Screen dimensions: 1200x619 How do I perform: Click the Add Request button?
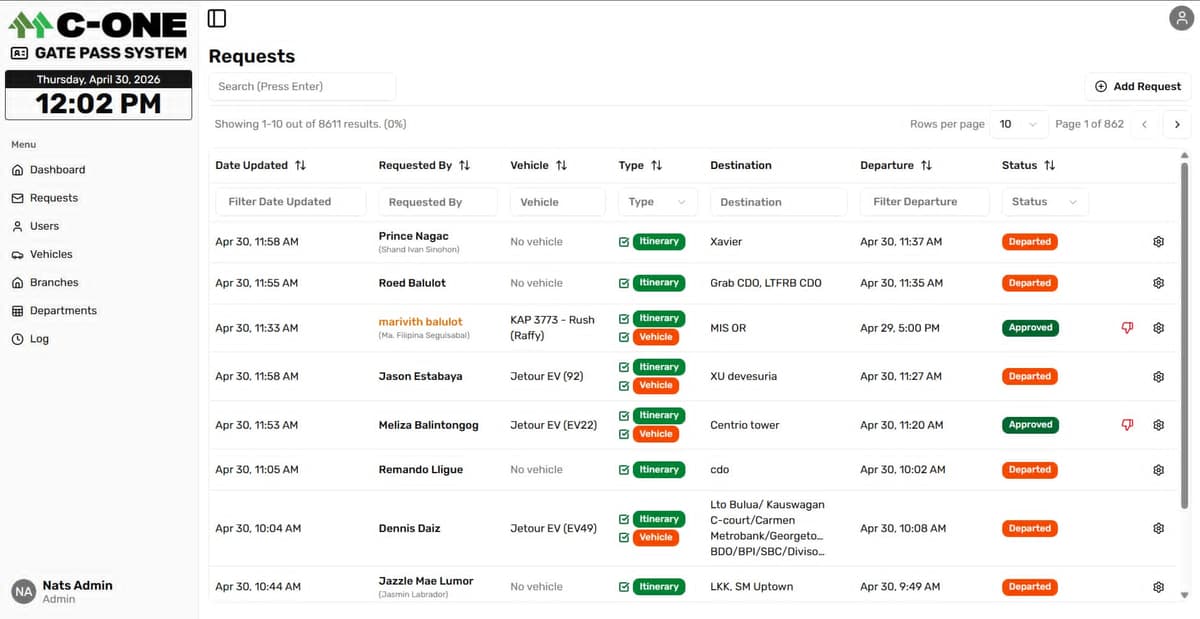[x=1138, y=86]
